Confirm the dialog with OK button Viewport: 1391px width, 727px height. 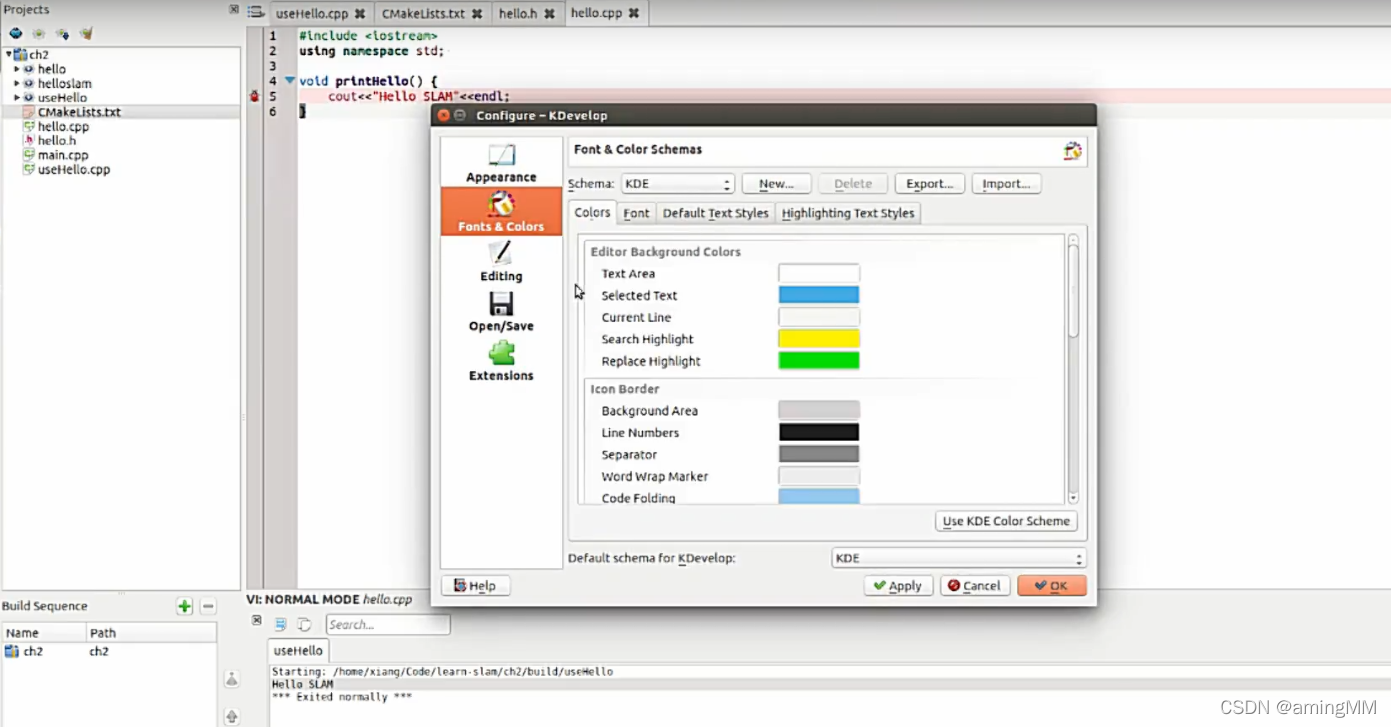(x=1051, y=586)
